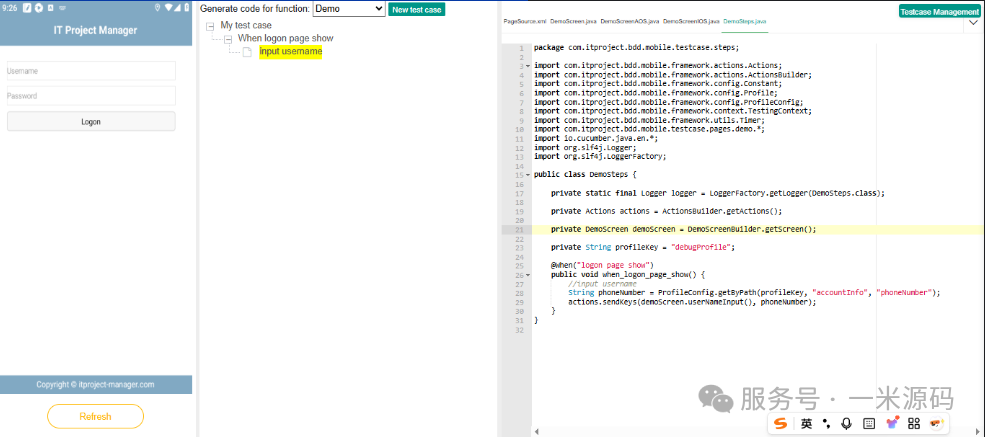Collapse the My test case node

[x=210, y=26]
